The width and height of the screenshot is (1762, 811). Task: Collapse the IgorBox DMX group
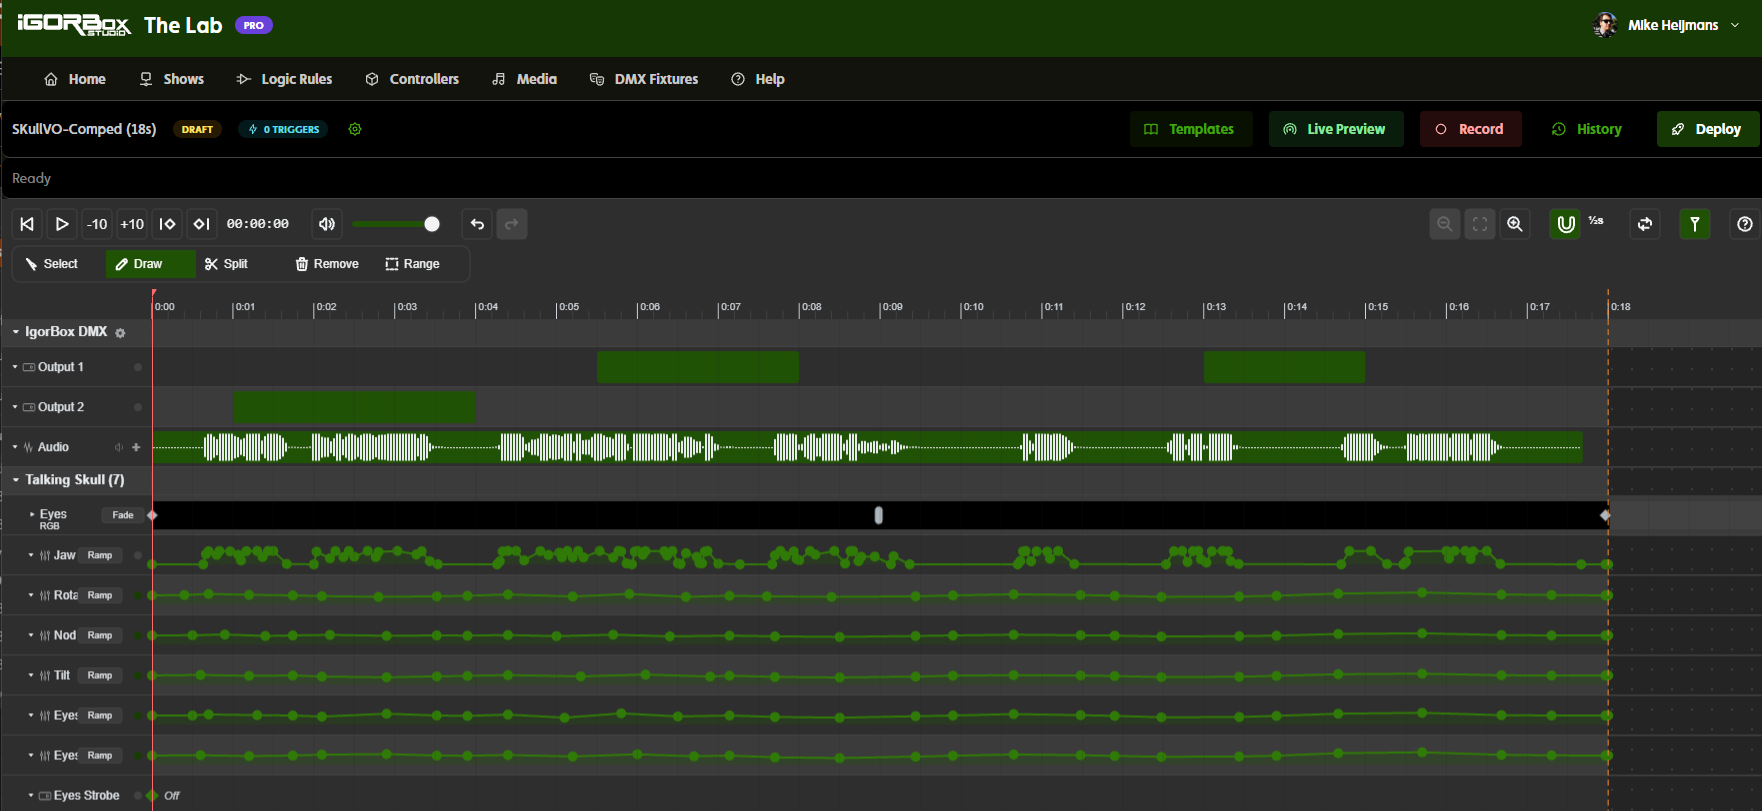click(16, 332)
